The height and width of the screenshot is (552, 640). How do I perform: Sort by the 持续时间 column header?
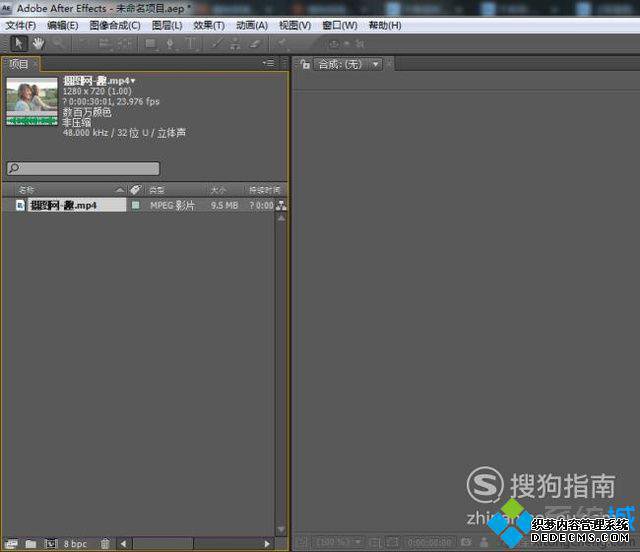264,190
